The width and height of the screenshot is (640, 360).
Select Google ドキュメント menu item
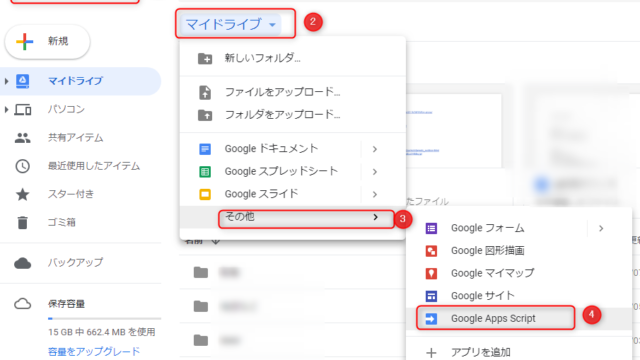coord(293,149)
